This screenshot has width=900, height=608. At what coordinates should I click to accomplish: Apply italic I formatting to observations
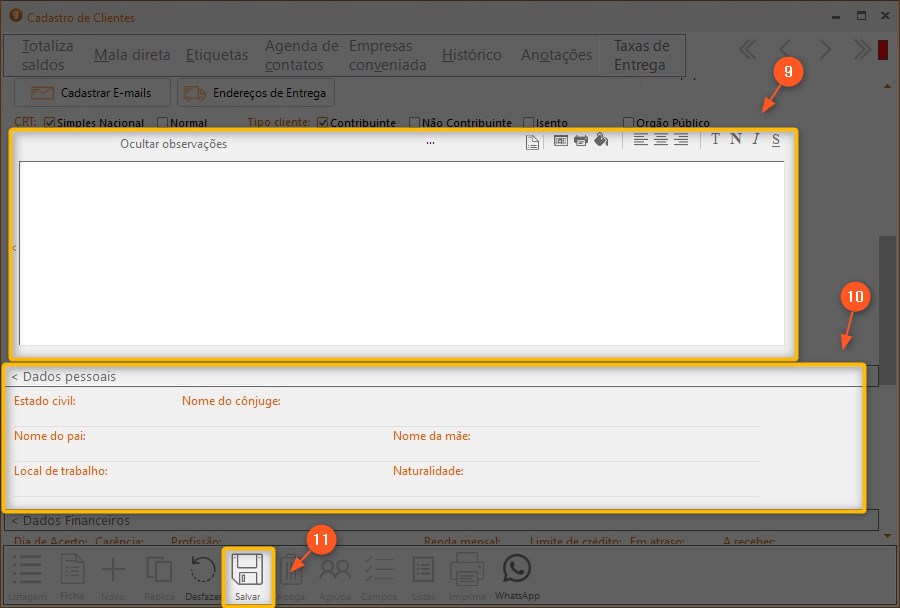coord(756,140)
